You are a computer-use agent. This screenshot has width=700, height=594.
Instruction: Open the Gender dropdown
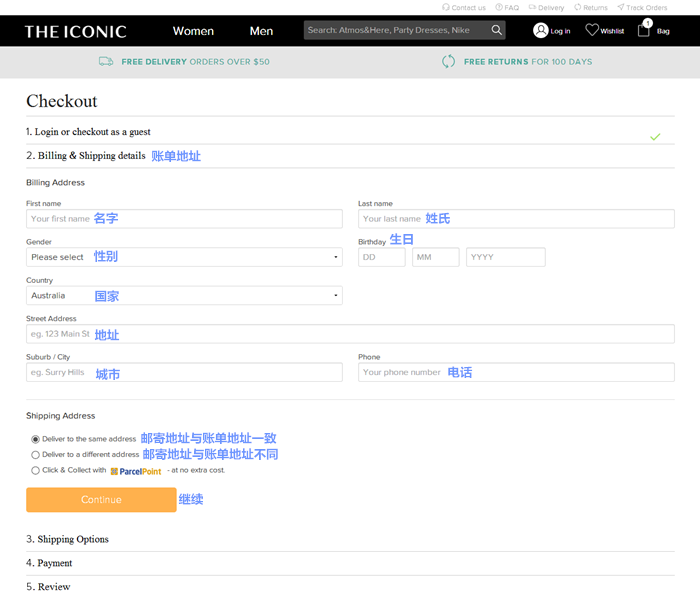(184, 257)
